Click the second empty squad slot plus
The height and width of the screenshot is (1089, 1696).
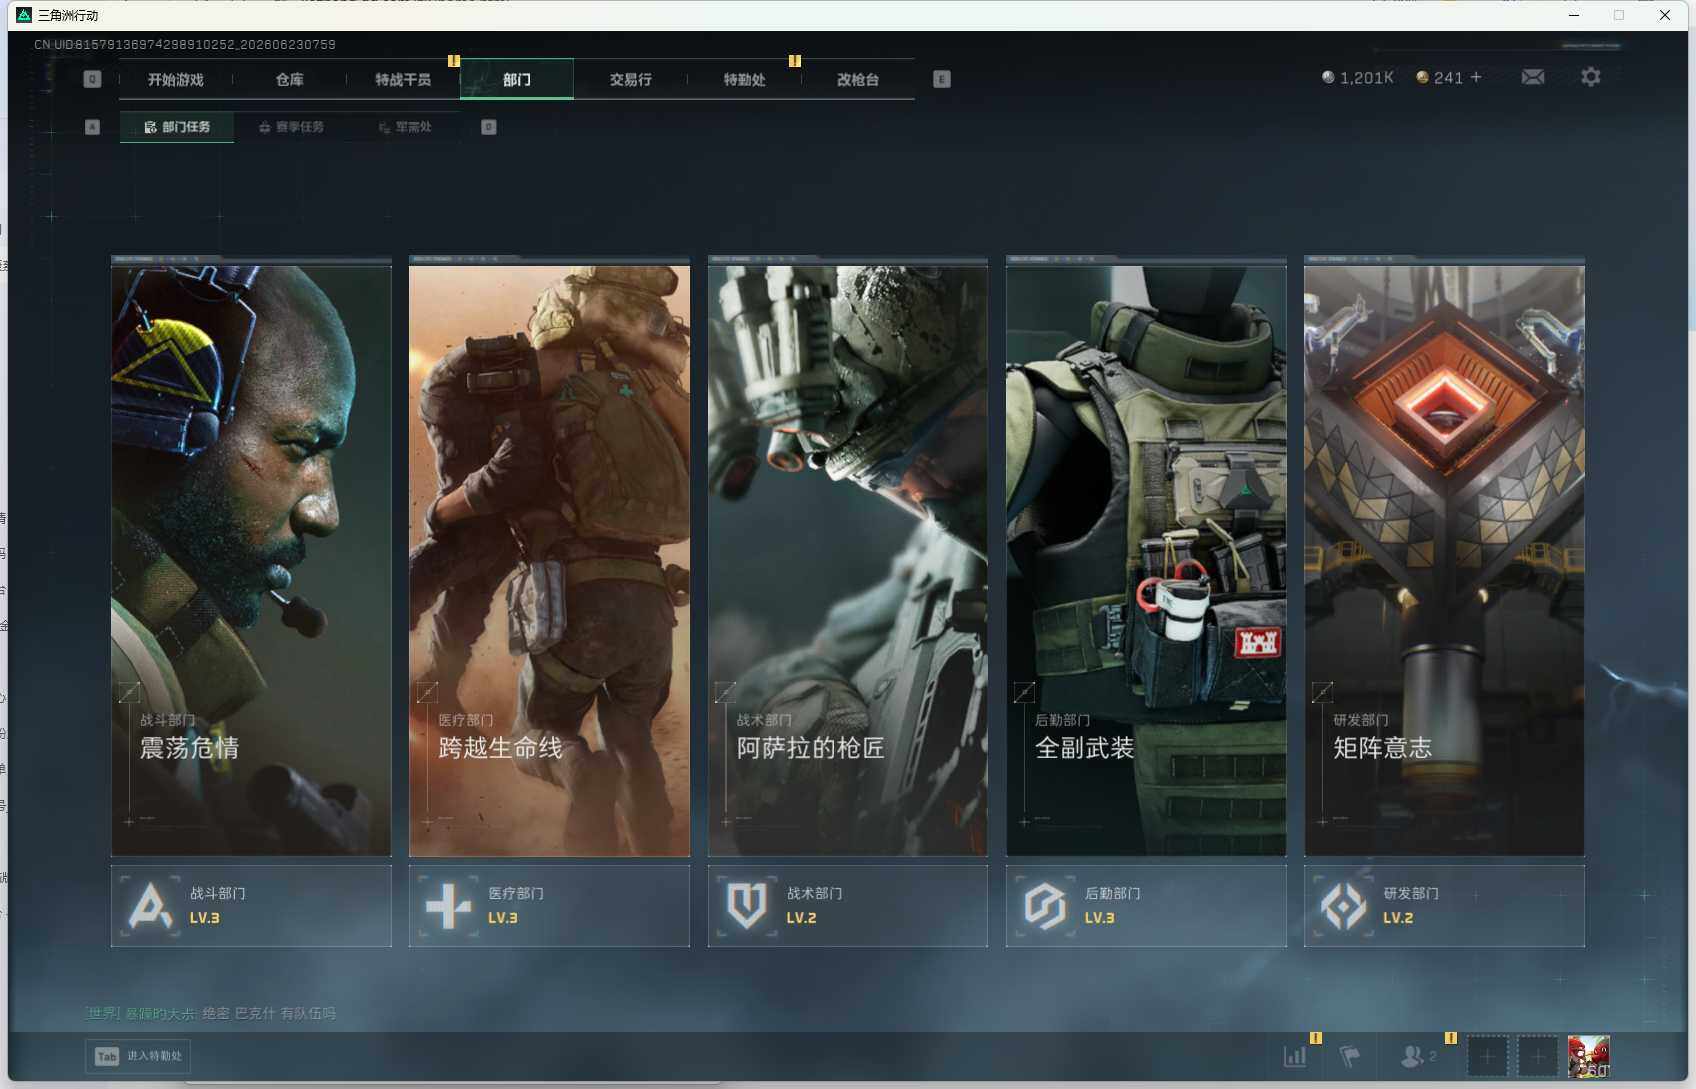pyautogui.click(x=1538, y=1056)
